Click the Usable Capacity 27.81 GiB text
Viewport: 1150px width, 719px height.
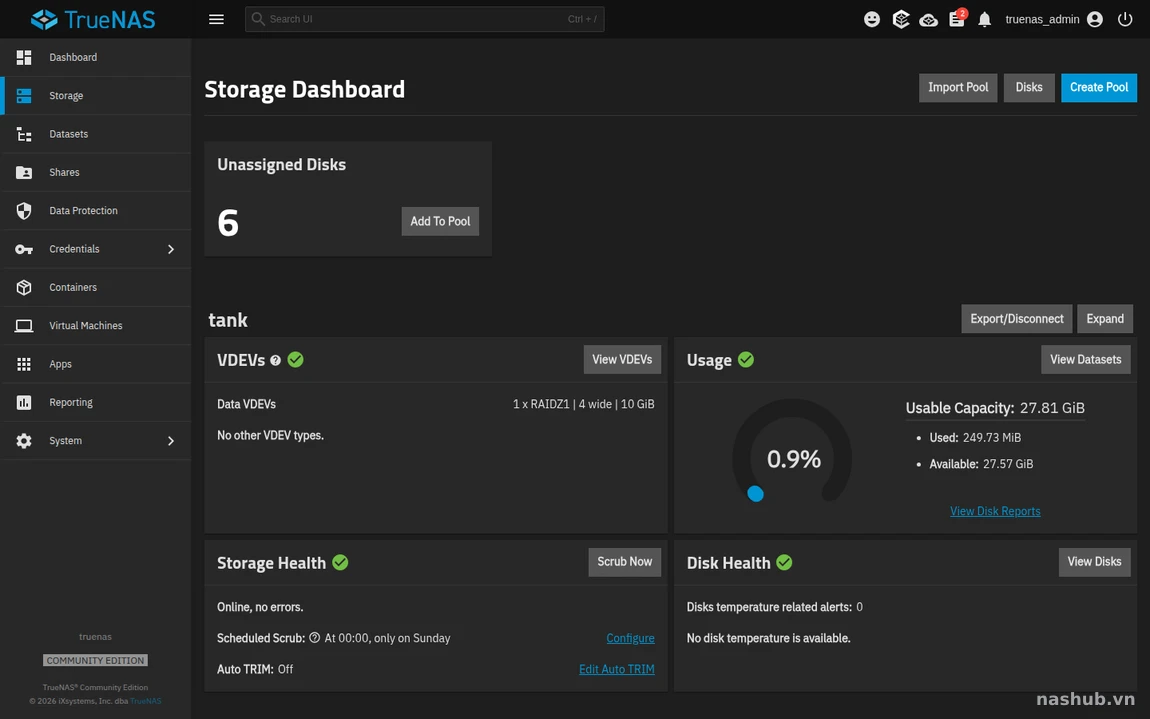tap(995, 408)
